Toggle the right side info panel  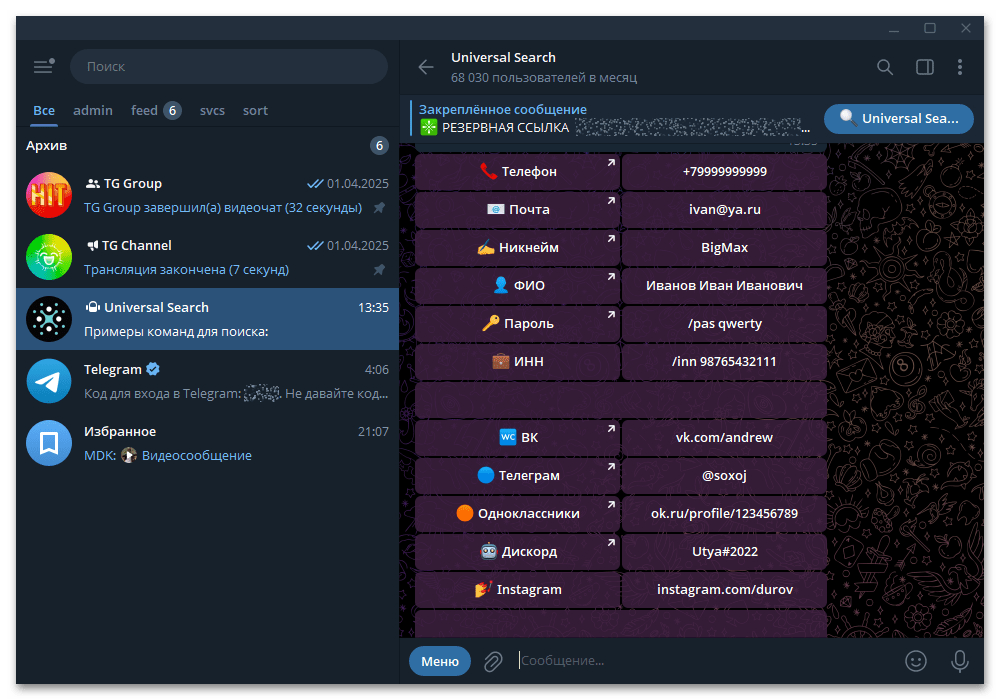[925, 67]
